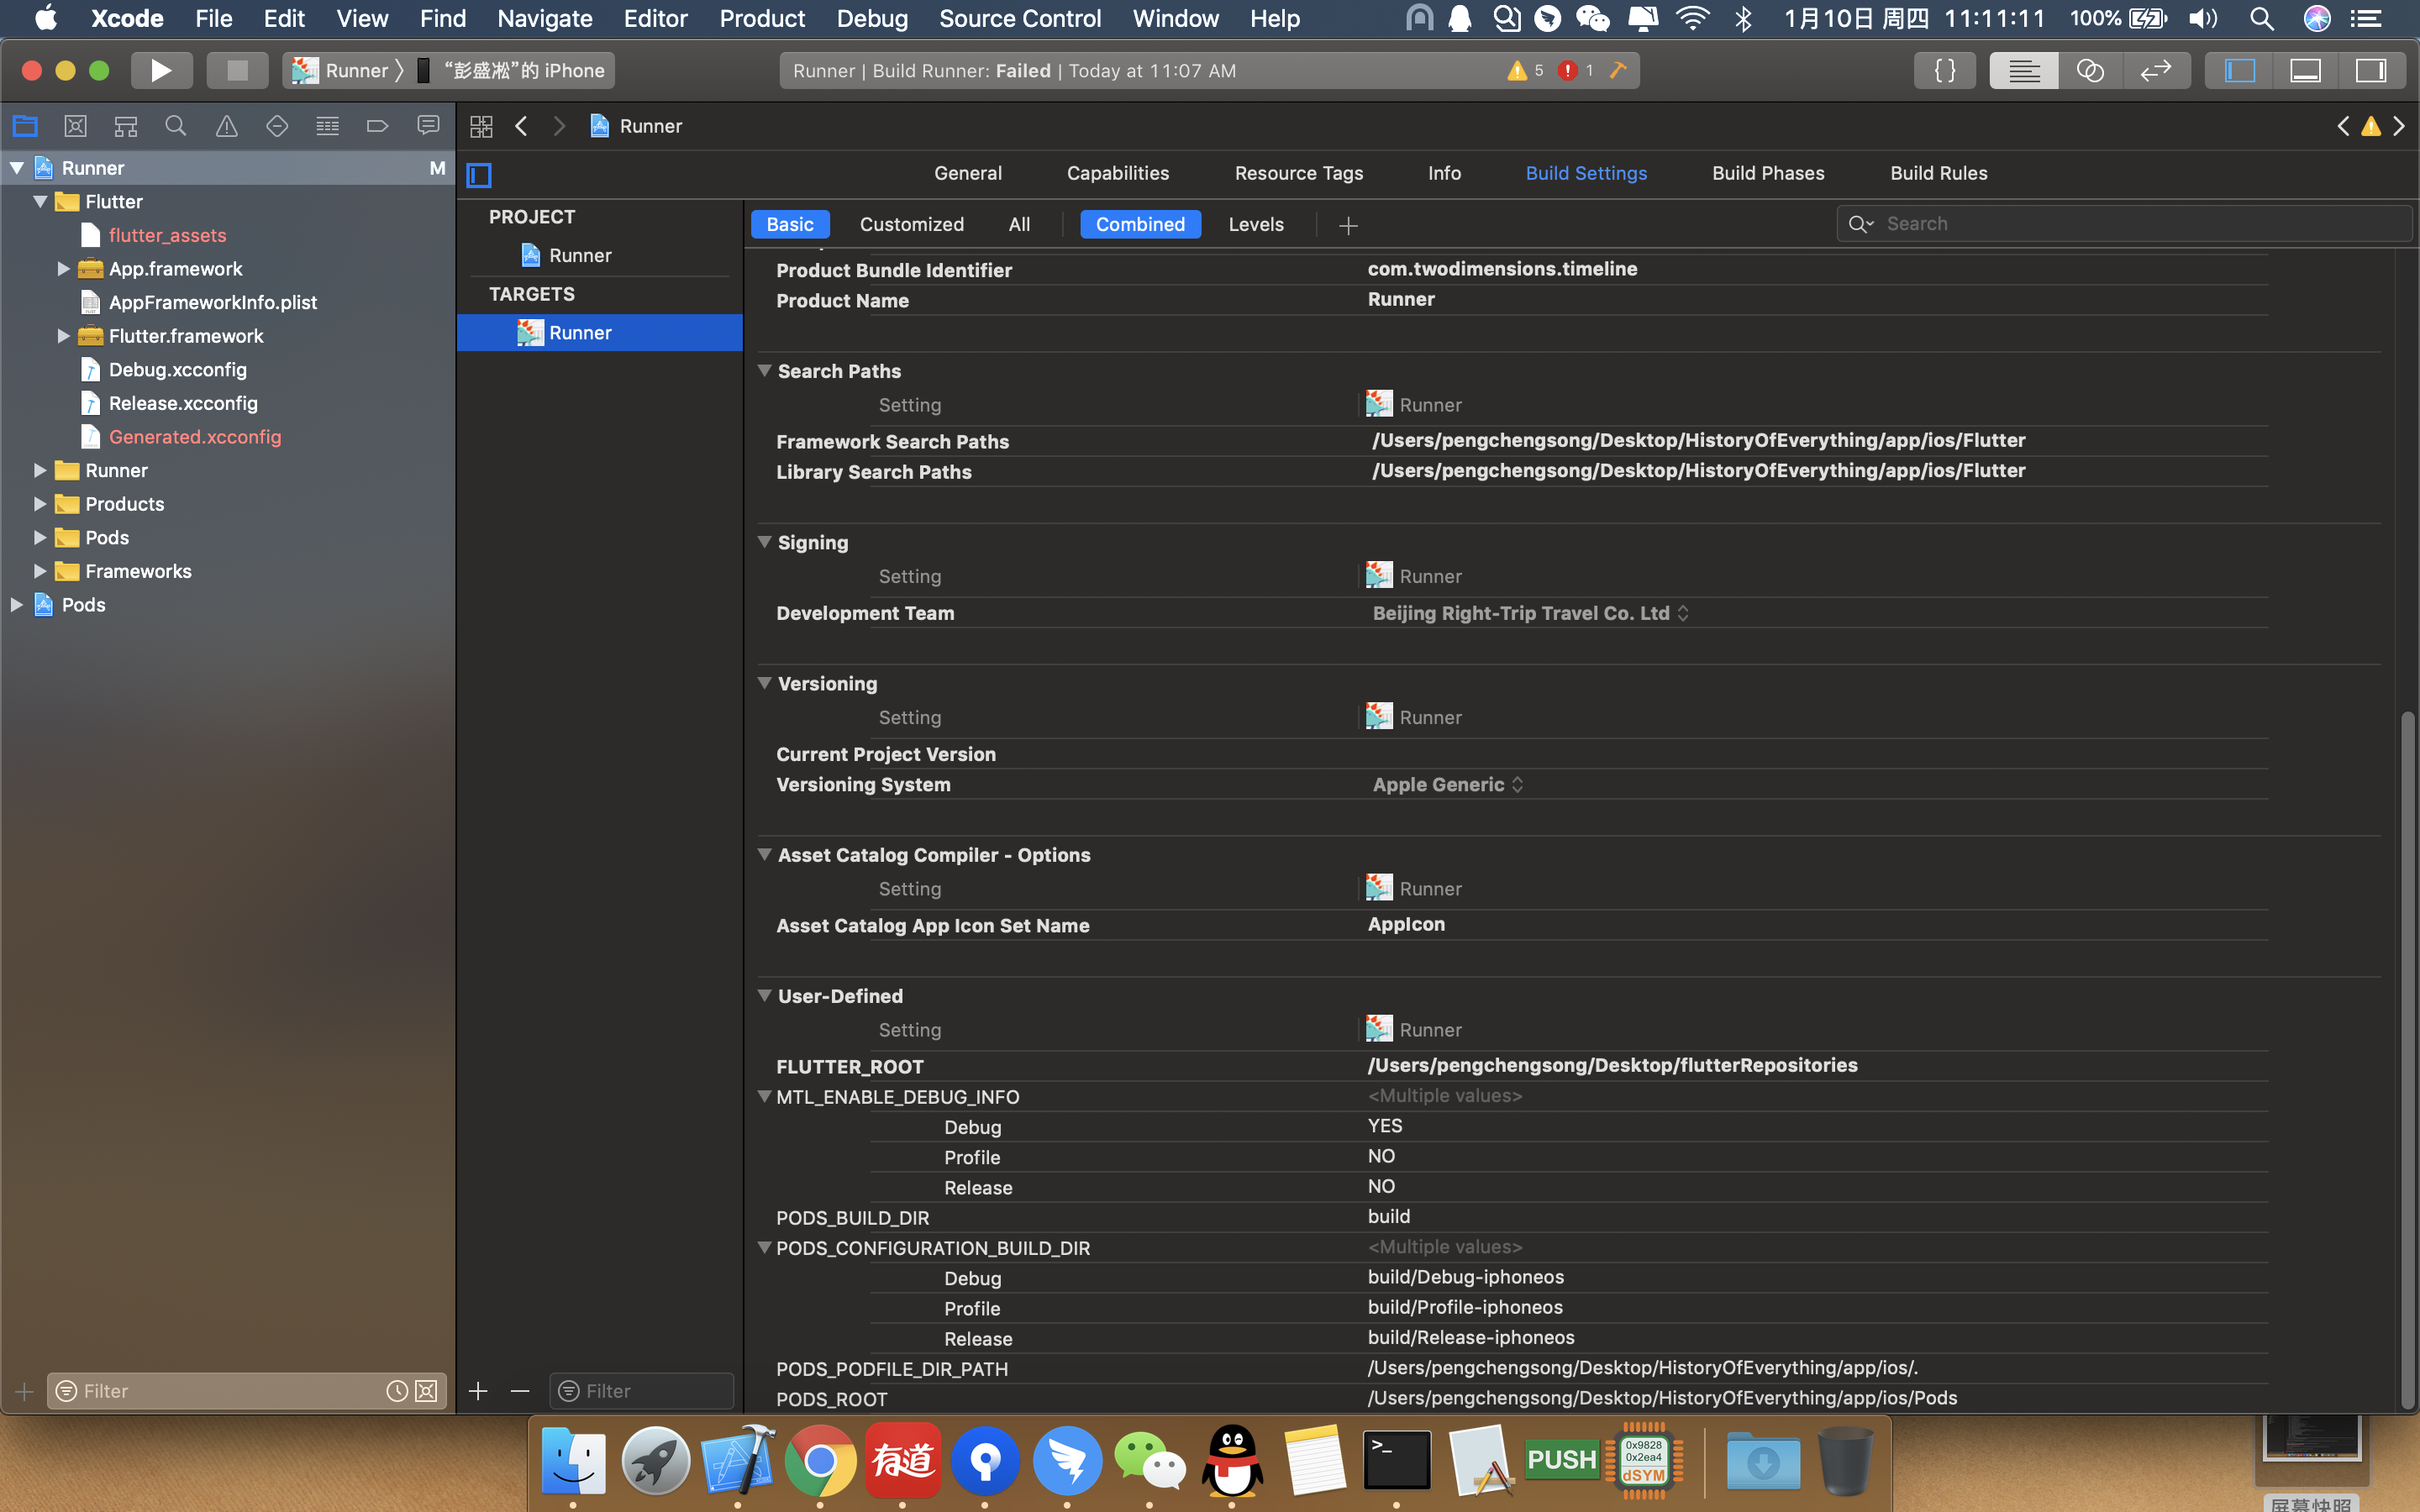
Task: Collapse the MTL_ENABLE_DEBUG_INFO setting
Action: [765, 1097]
